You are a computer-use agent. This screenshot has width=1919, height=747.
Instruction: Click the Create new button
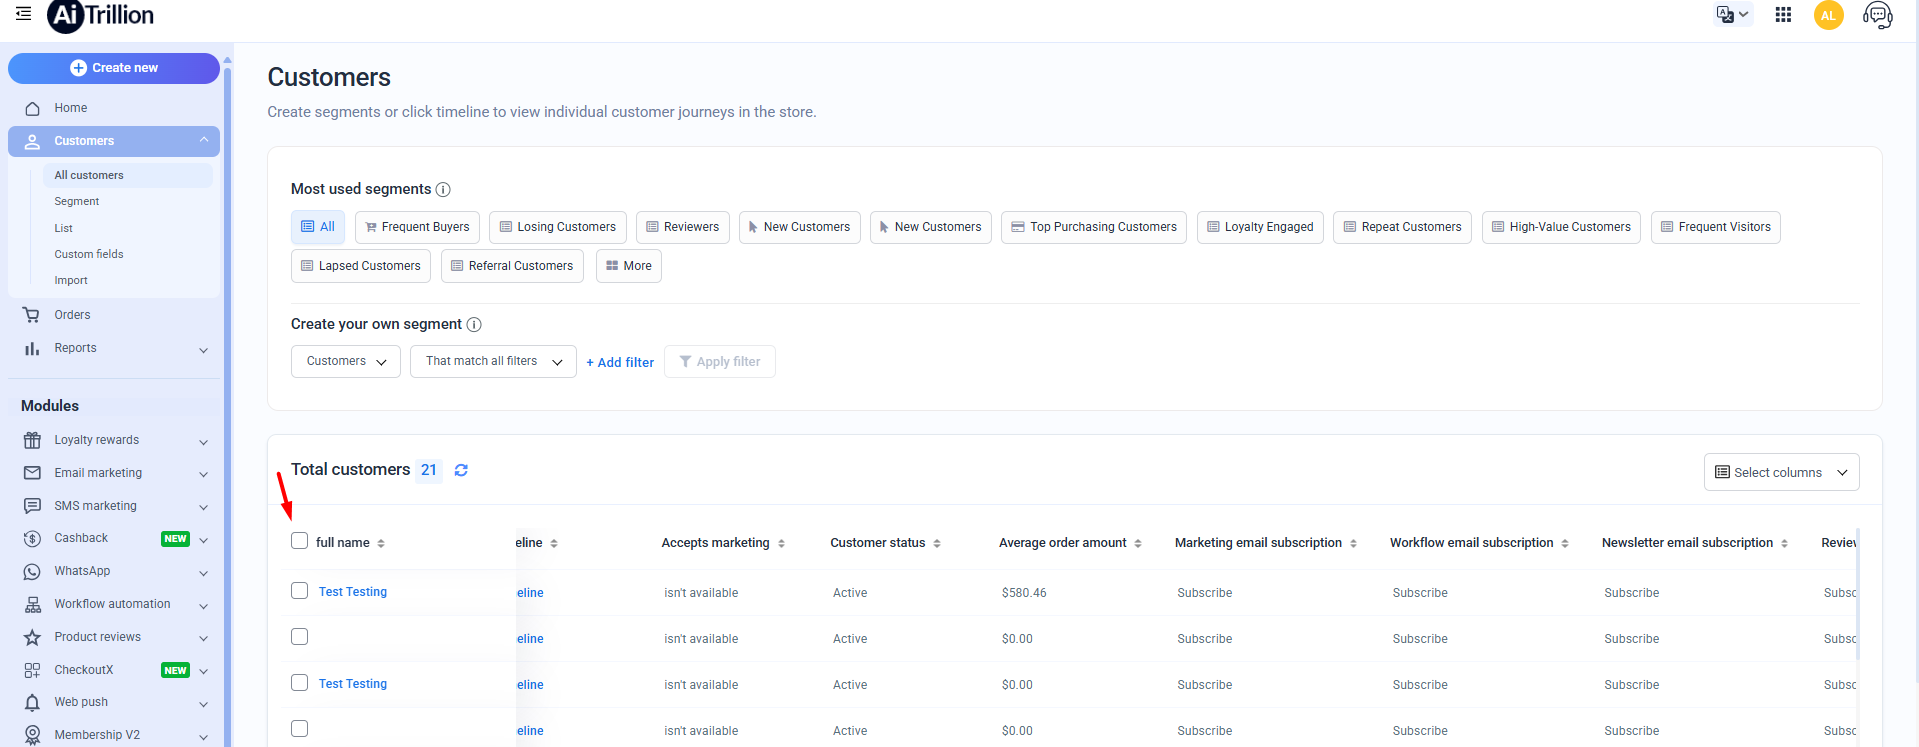(x=114, y=68)
